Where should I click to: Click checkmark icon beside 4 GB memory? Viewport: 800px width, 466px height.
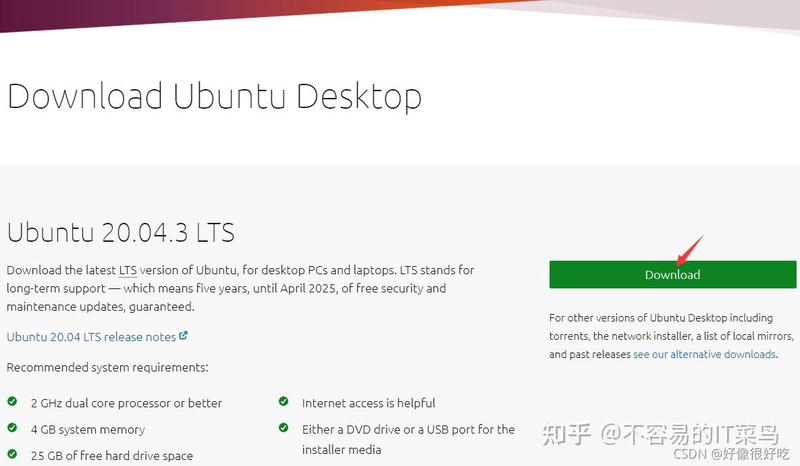(x=12, y=428)
